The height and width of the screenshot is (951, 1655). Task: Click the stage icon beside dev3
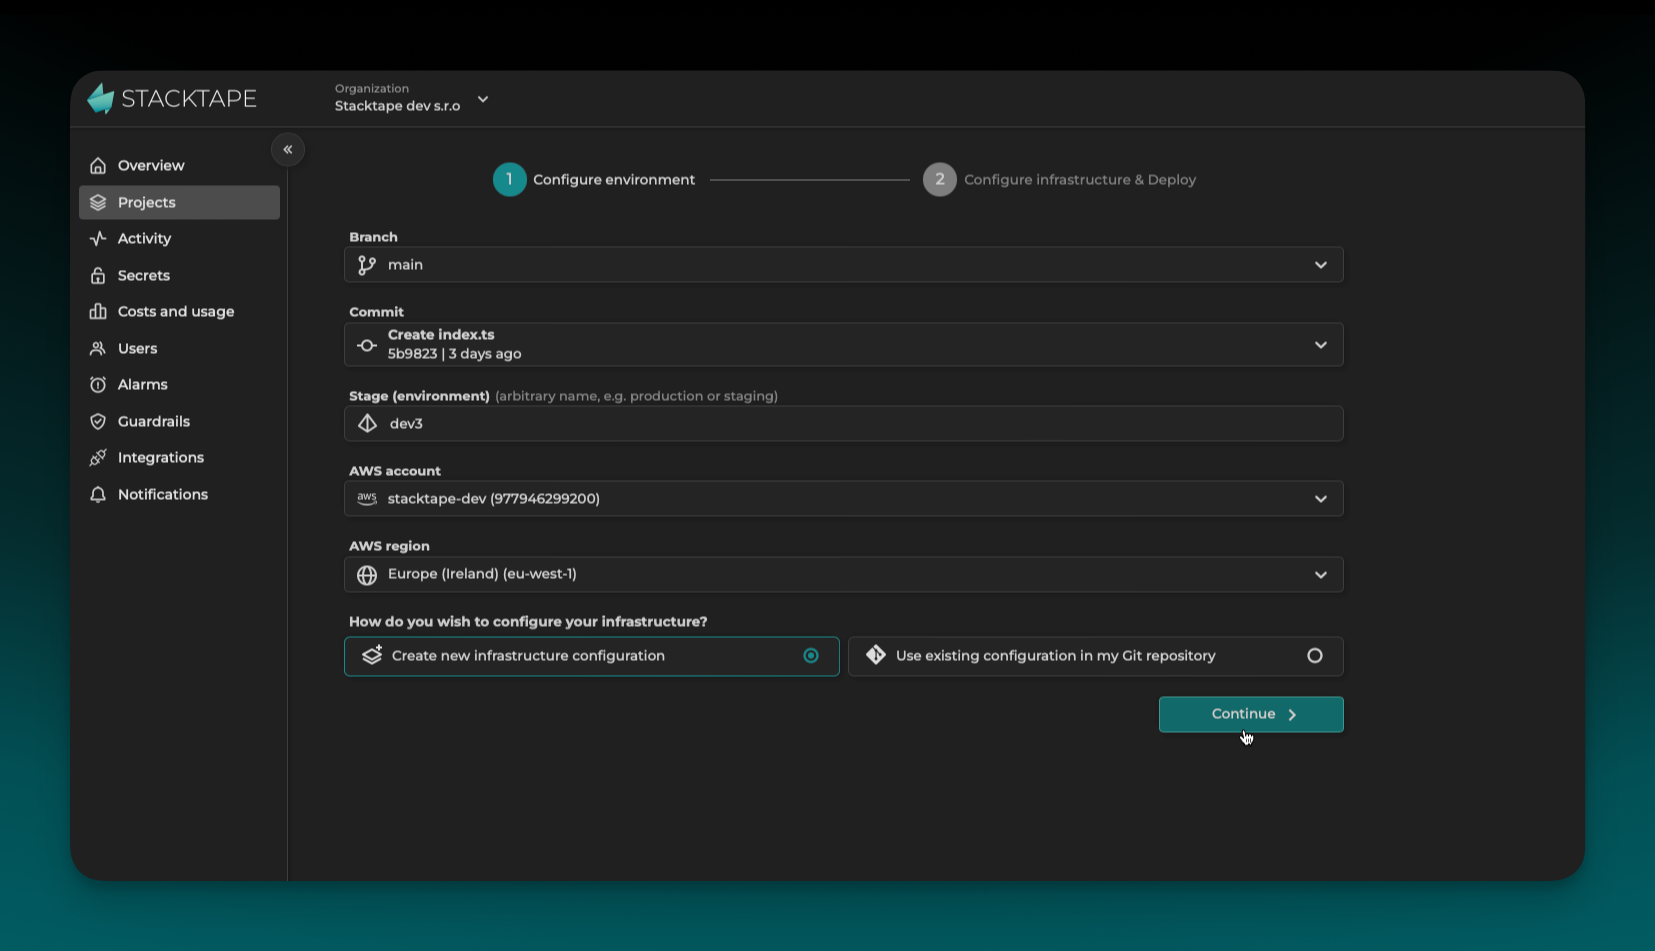click(x=368, y=424)
